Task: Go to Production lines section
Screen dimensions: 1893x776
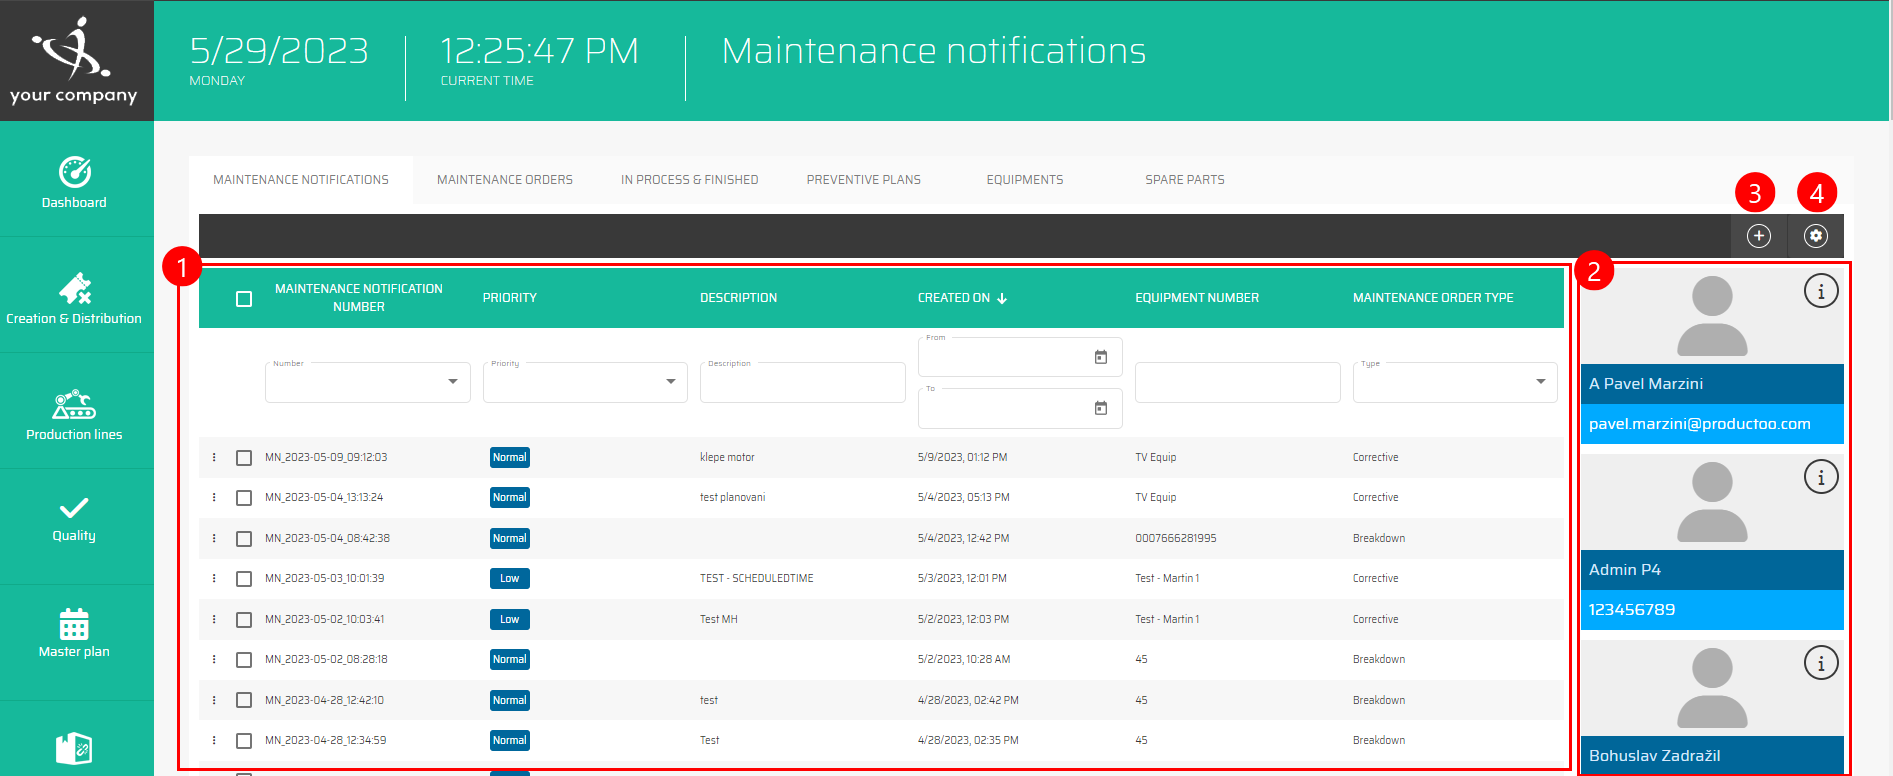Action: pos(75,415)
